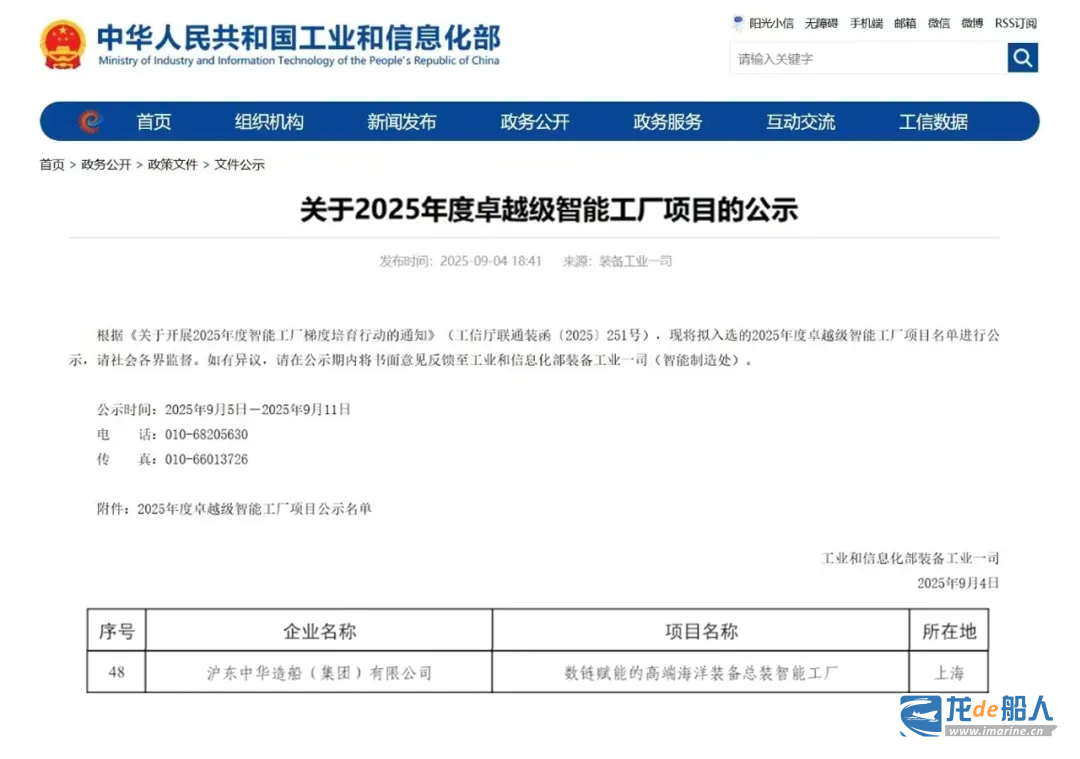1080x759 pixels.
Task: Click the search magnifier button
Action: [1022, 58]
